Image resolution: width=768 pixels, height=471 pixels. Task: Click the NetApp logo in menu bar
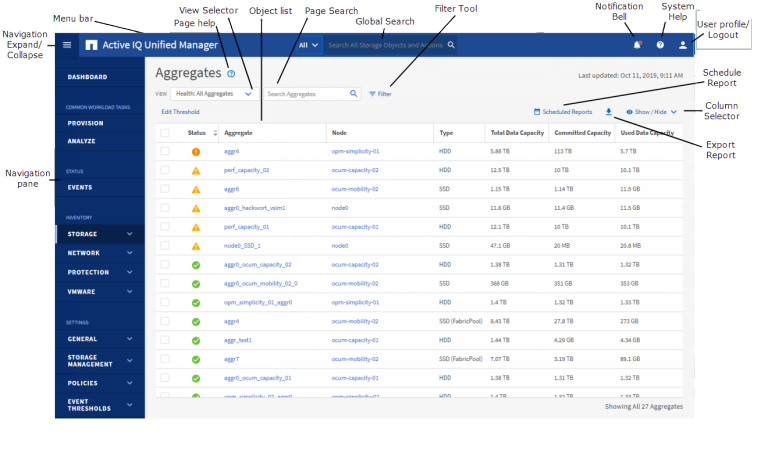click(91, 45)
